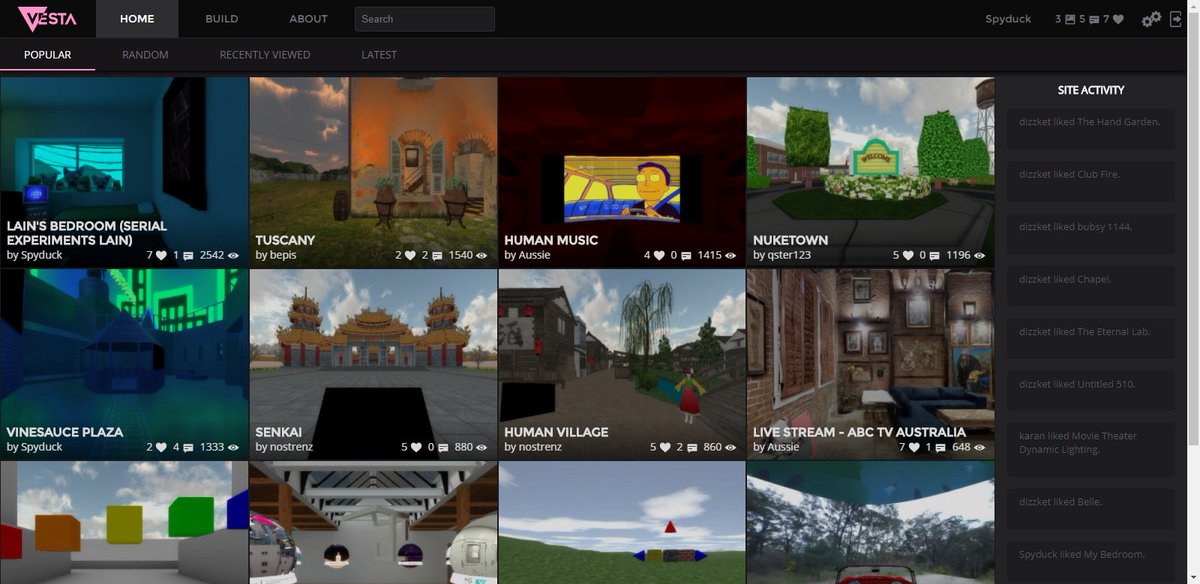Open the Human Music thumbnail
This screenshot has height=584, width=1200.
click(x=622, y=172)
